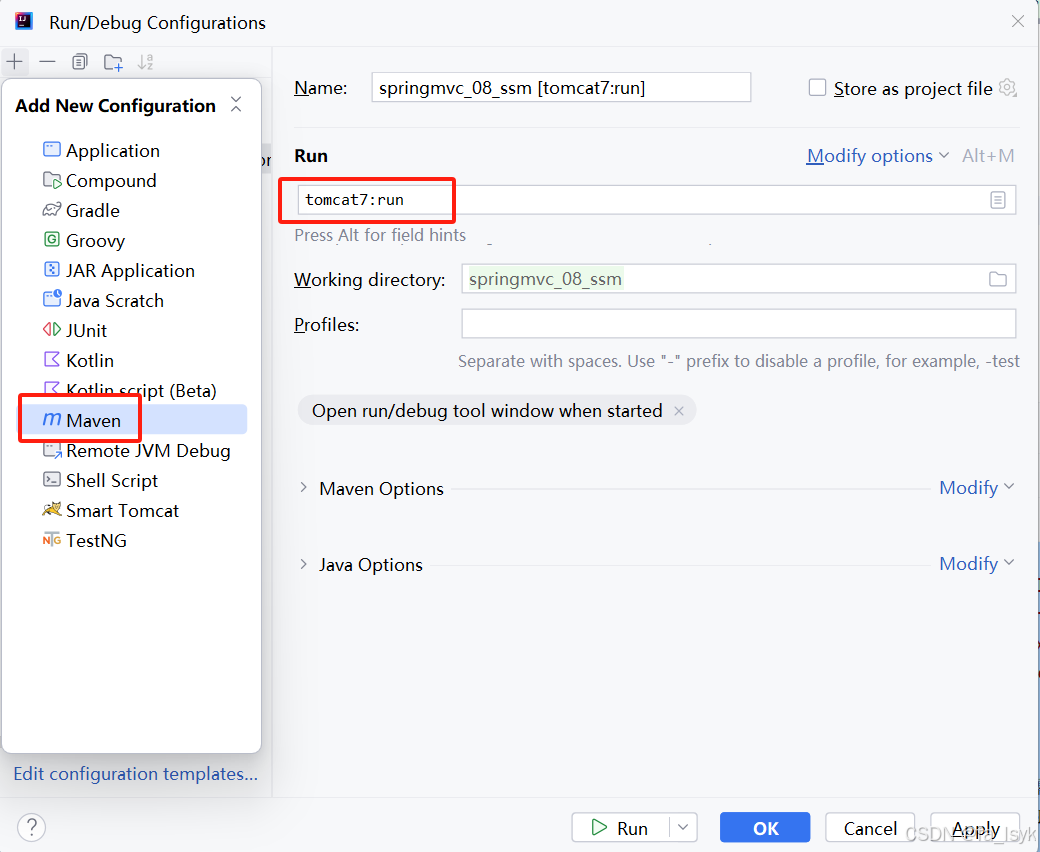Click the Compound folder icon
The width and height of the screenshot is (1040, 852).
click(x=52, y=180)
